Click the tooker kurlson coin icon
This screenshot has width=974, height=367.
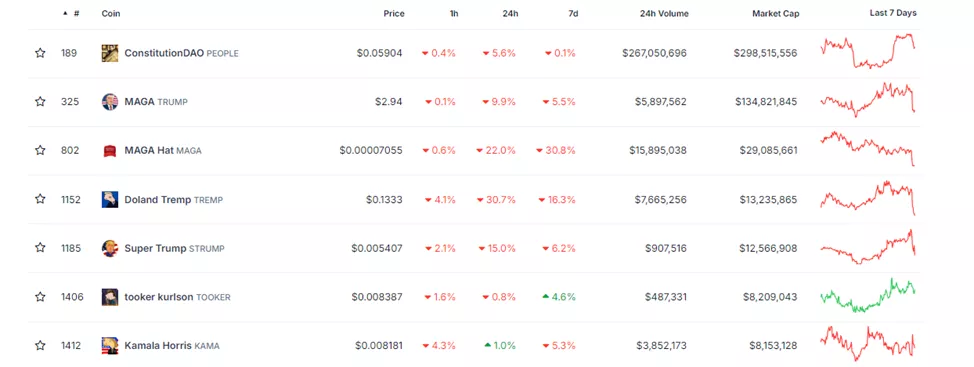tap(110, 297)
